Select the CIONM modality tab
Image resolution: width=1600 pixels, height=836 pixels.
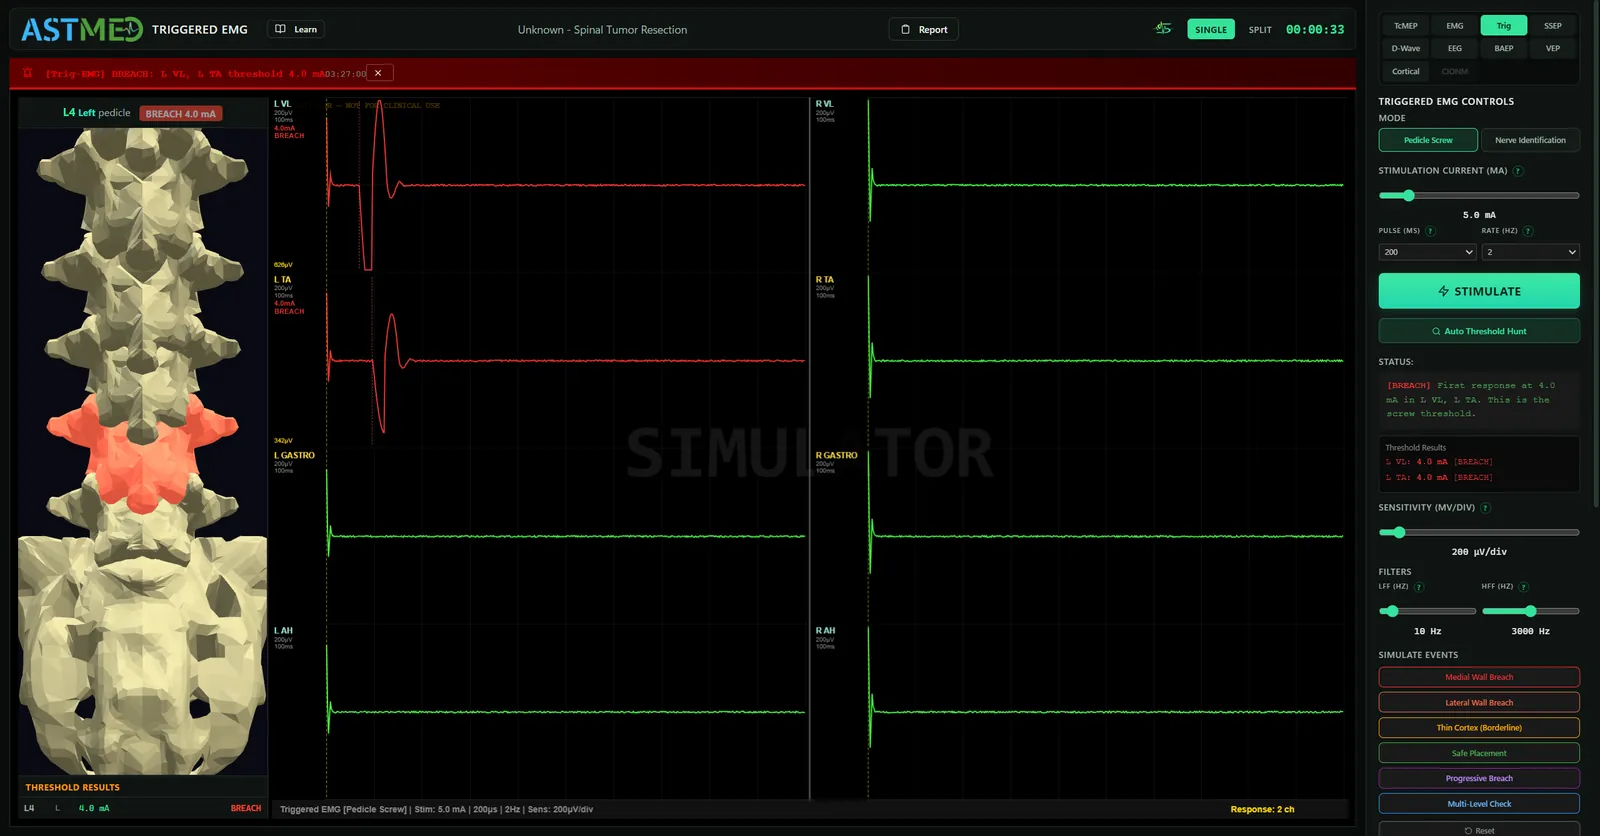pyautogui.click(x=1455, y=71)
